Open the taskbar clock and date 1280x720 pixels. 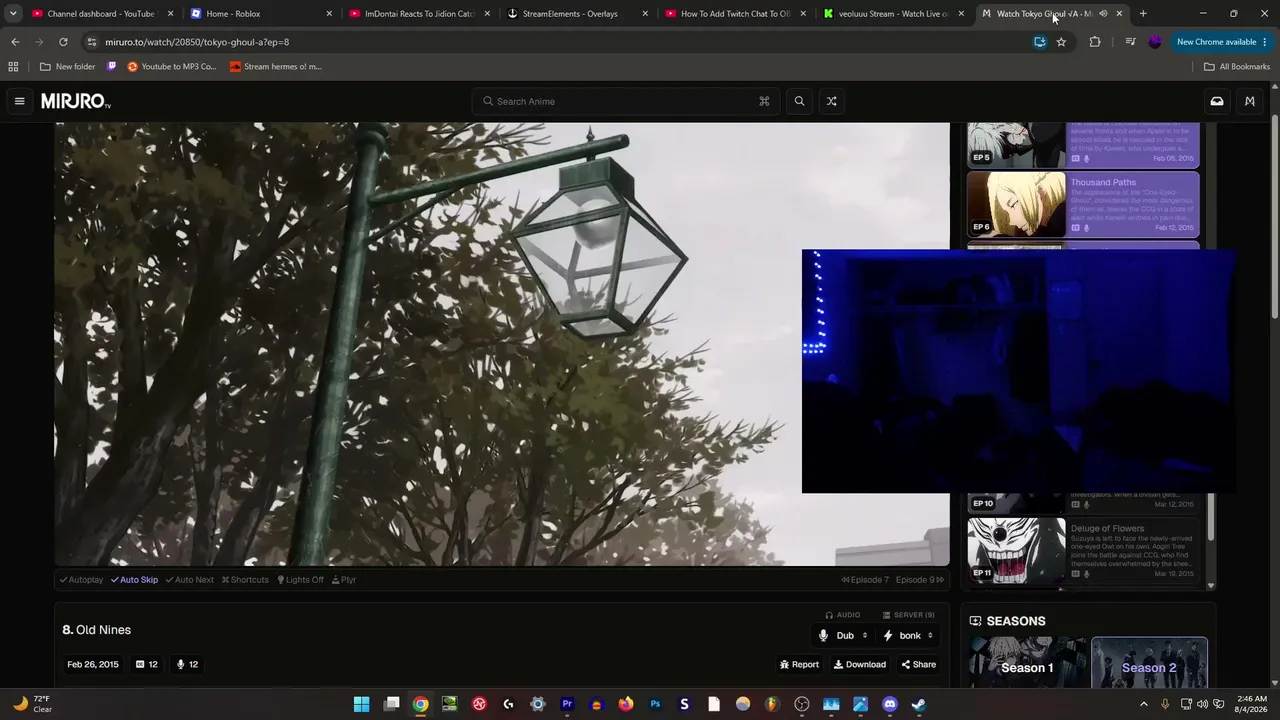(x=1251, y=704)
